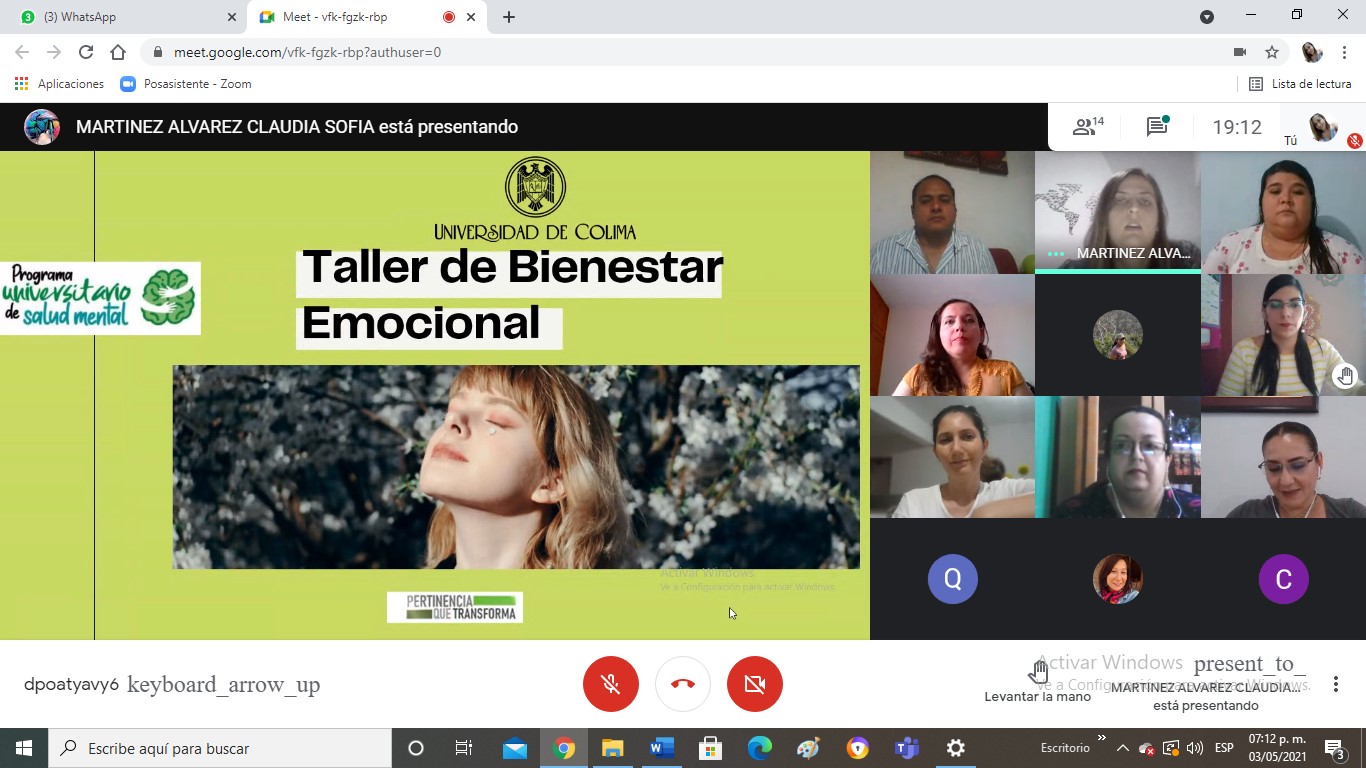Open Chrome tab search dropdown

point(1207,17)
